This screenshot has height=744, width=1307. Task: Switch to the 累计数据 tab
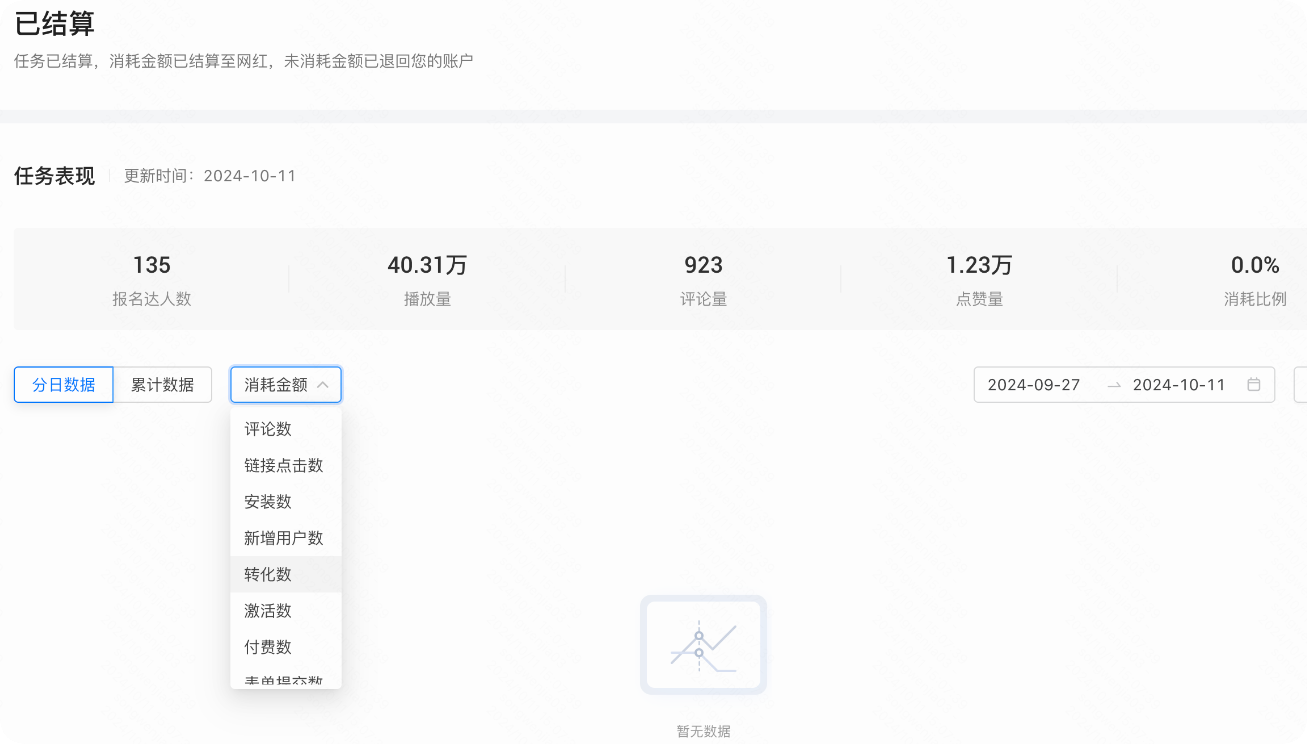coord(163,384)
